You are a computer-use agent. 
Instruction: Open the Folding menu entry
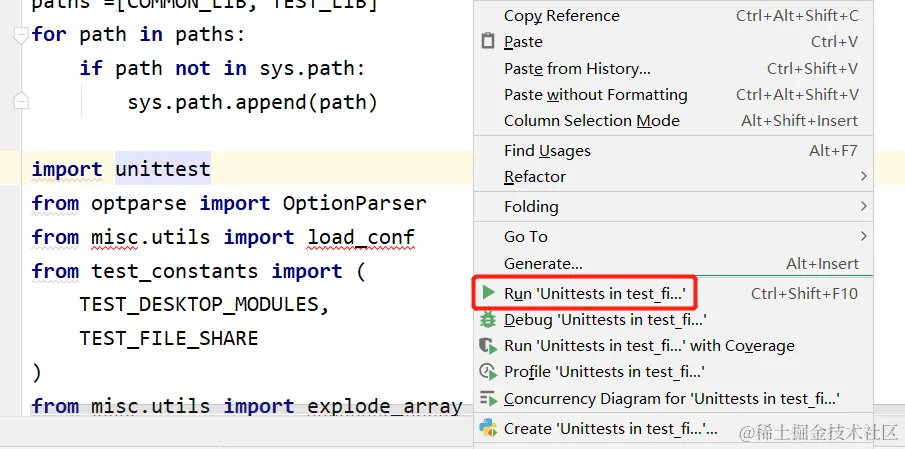(673, 207)
